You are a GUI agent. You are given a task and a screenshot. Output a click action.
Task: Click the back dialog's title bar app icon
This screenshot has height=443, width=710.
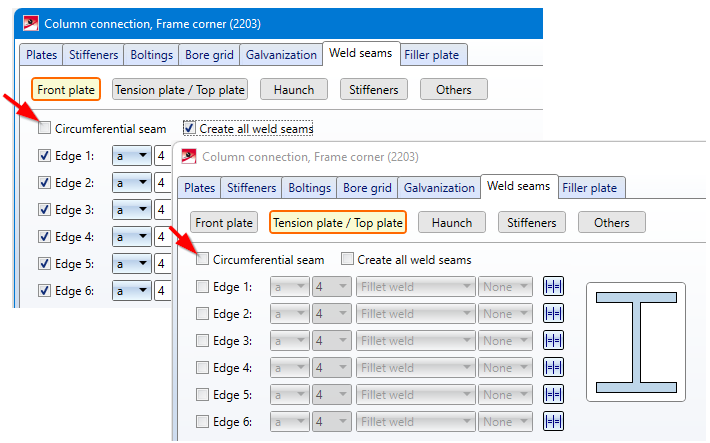(31, 24)
